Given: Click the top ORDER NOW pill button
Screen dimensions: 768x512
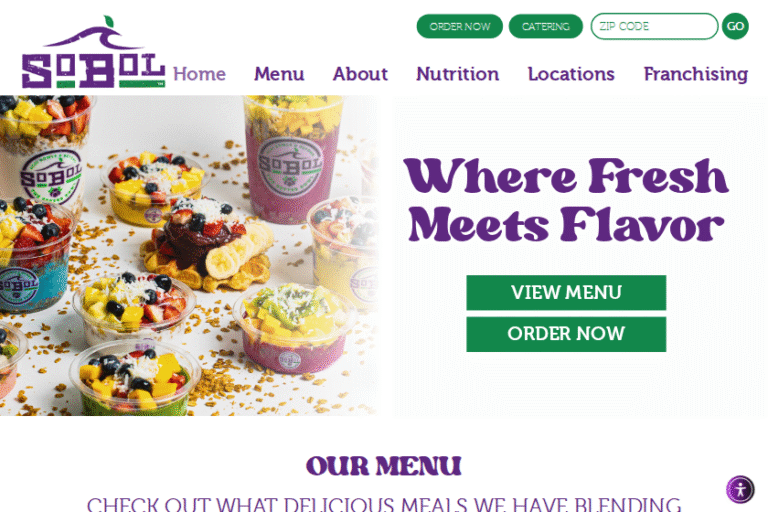Looking at the screenshot, I should (459, 26).
